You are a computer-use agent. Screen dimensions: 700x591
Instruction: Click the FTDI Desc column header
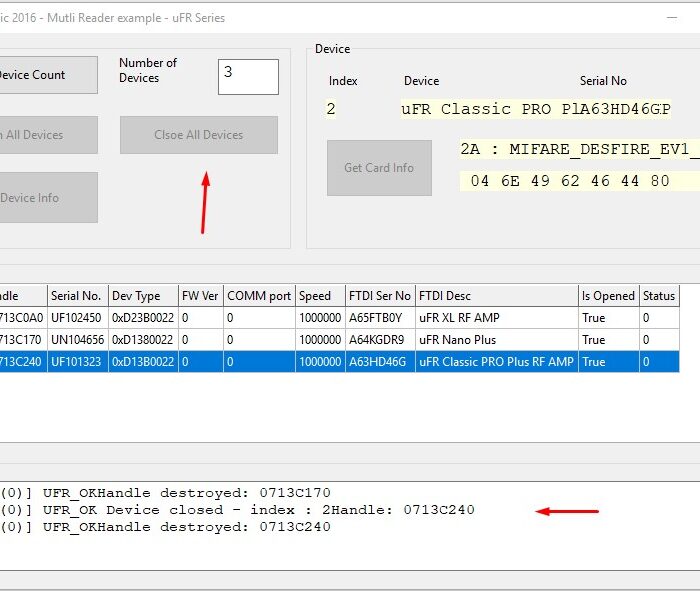497,296
